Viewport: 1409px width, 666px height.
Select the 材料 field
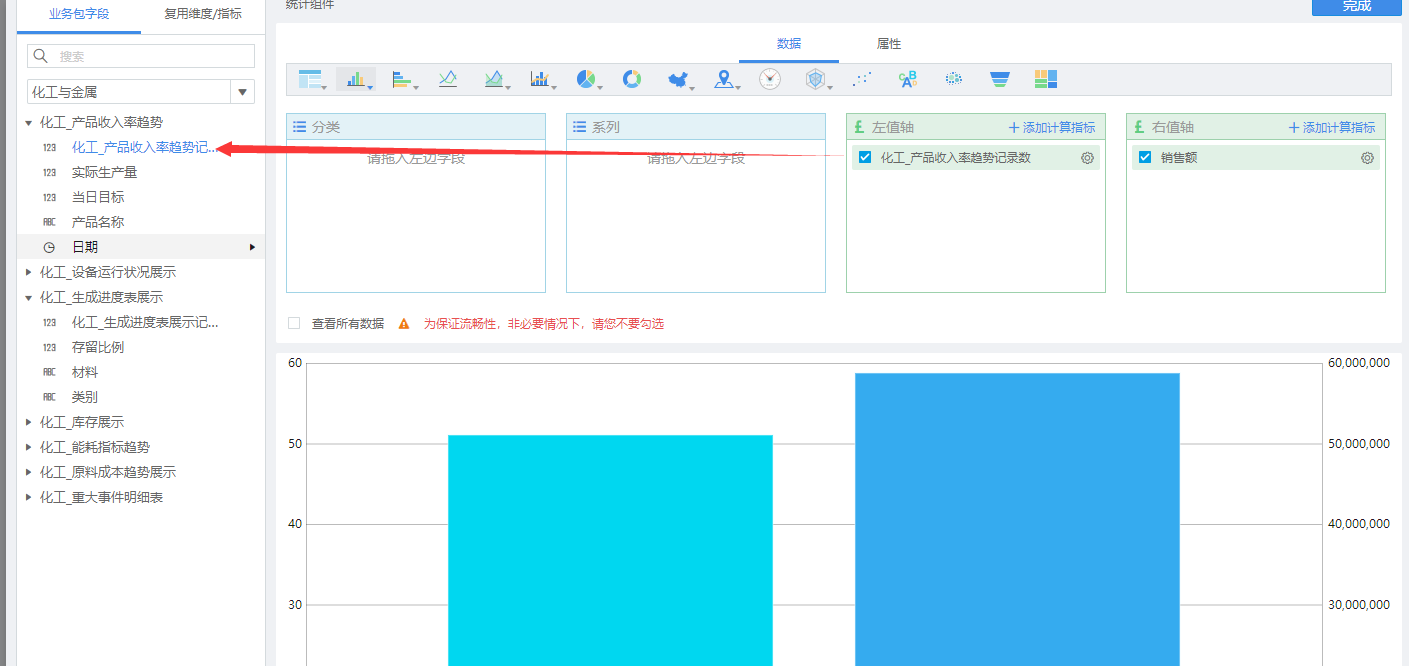point(85,372)
